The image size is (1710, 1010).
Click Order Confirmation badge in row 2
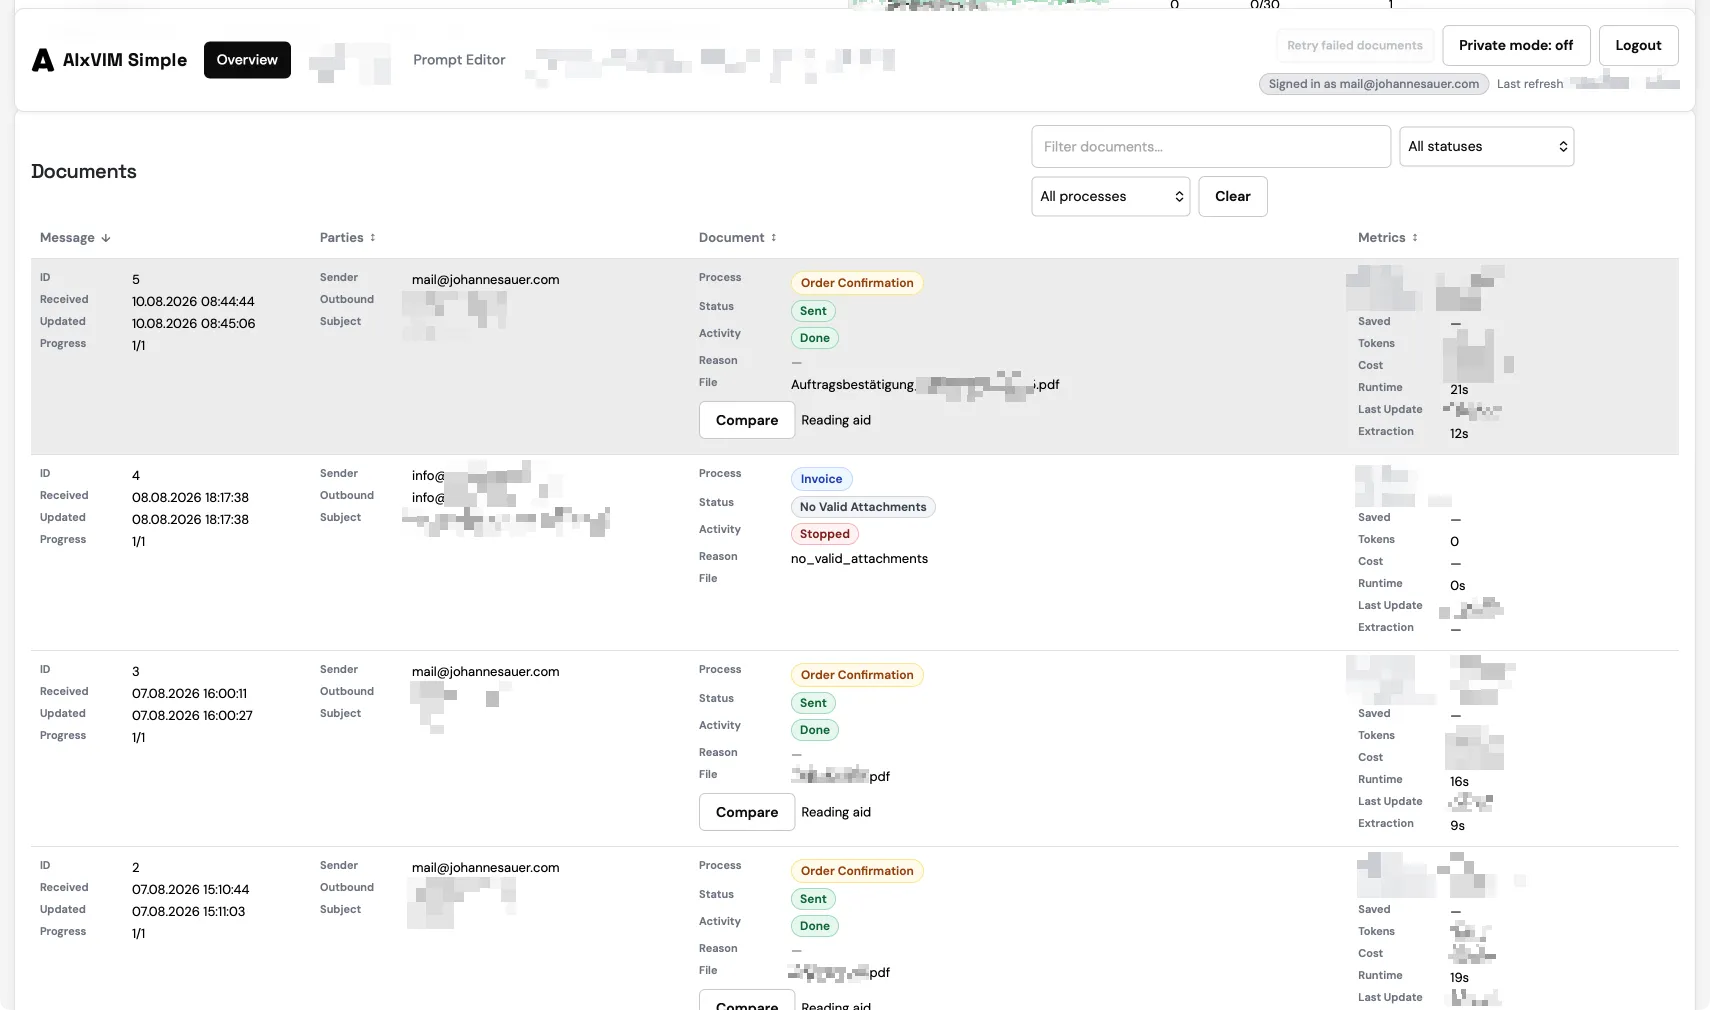click(857, 871)
